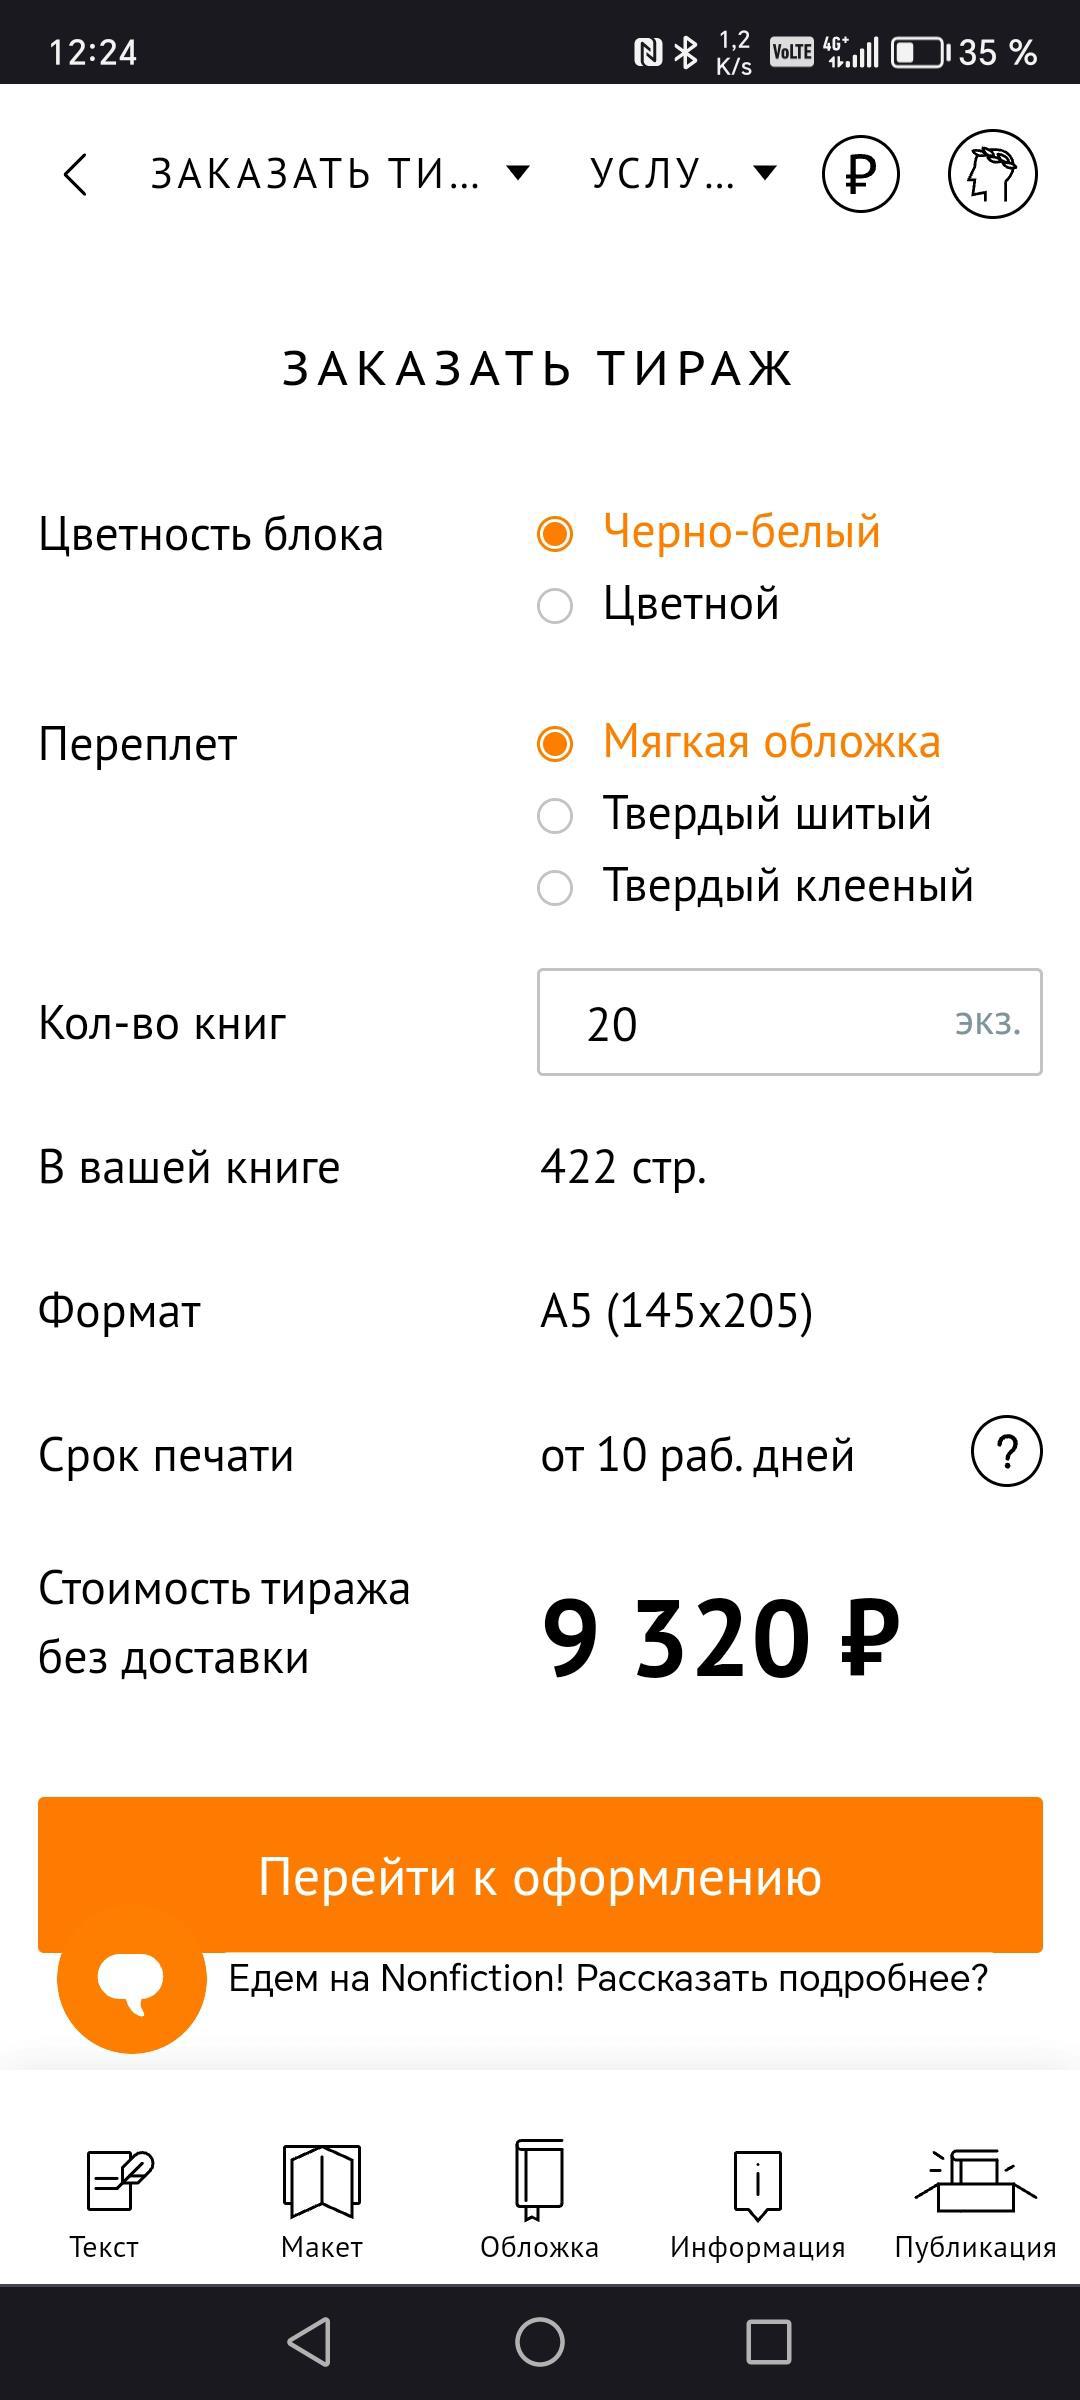Expand the Заказать тираж dropdown
Viewport: 1080px width, 2400px height.
[x=340, y=174]
